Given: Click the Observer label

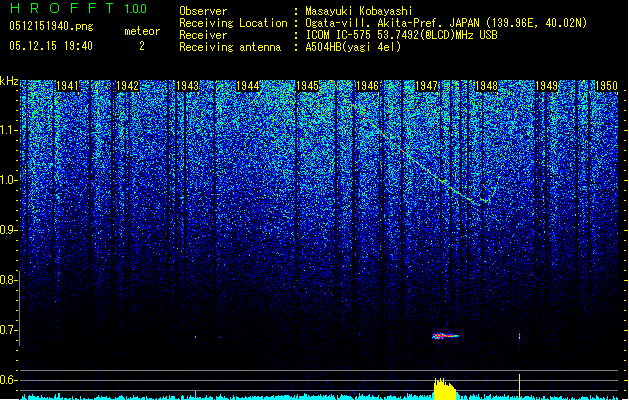Looking at the screenshot, I should (x=203, y=11).
